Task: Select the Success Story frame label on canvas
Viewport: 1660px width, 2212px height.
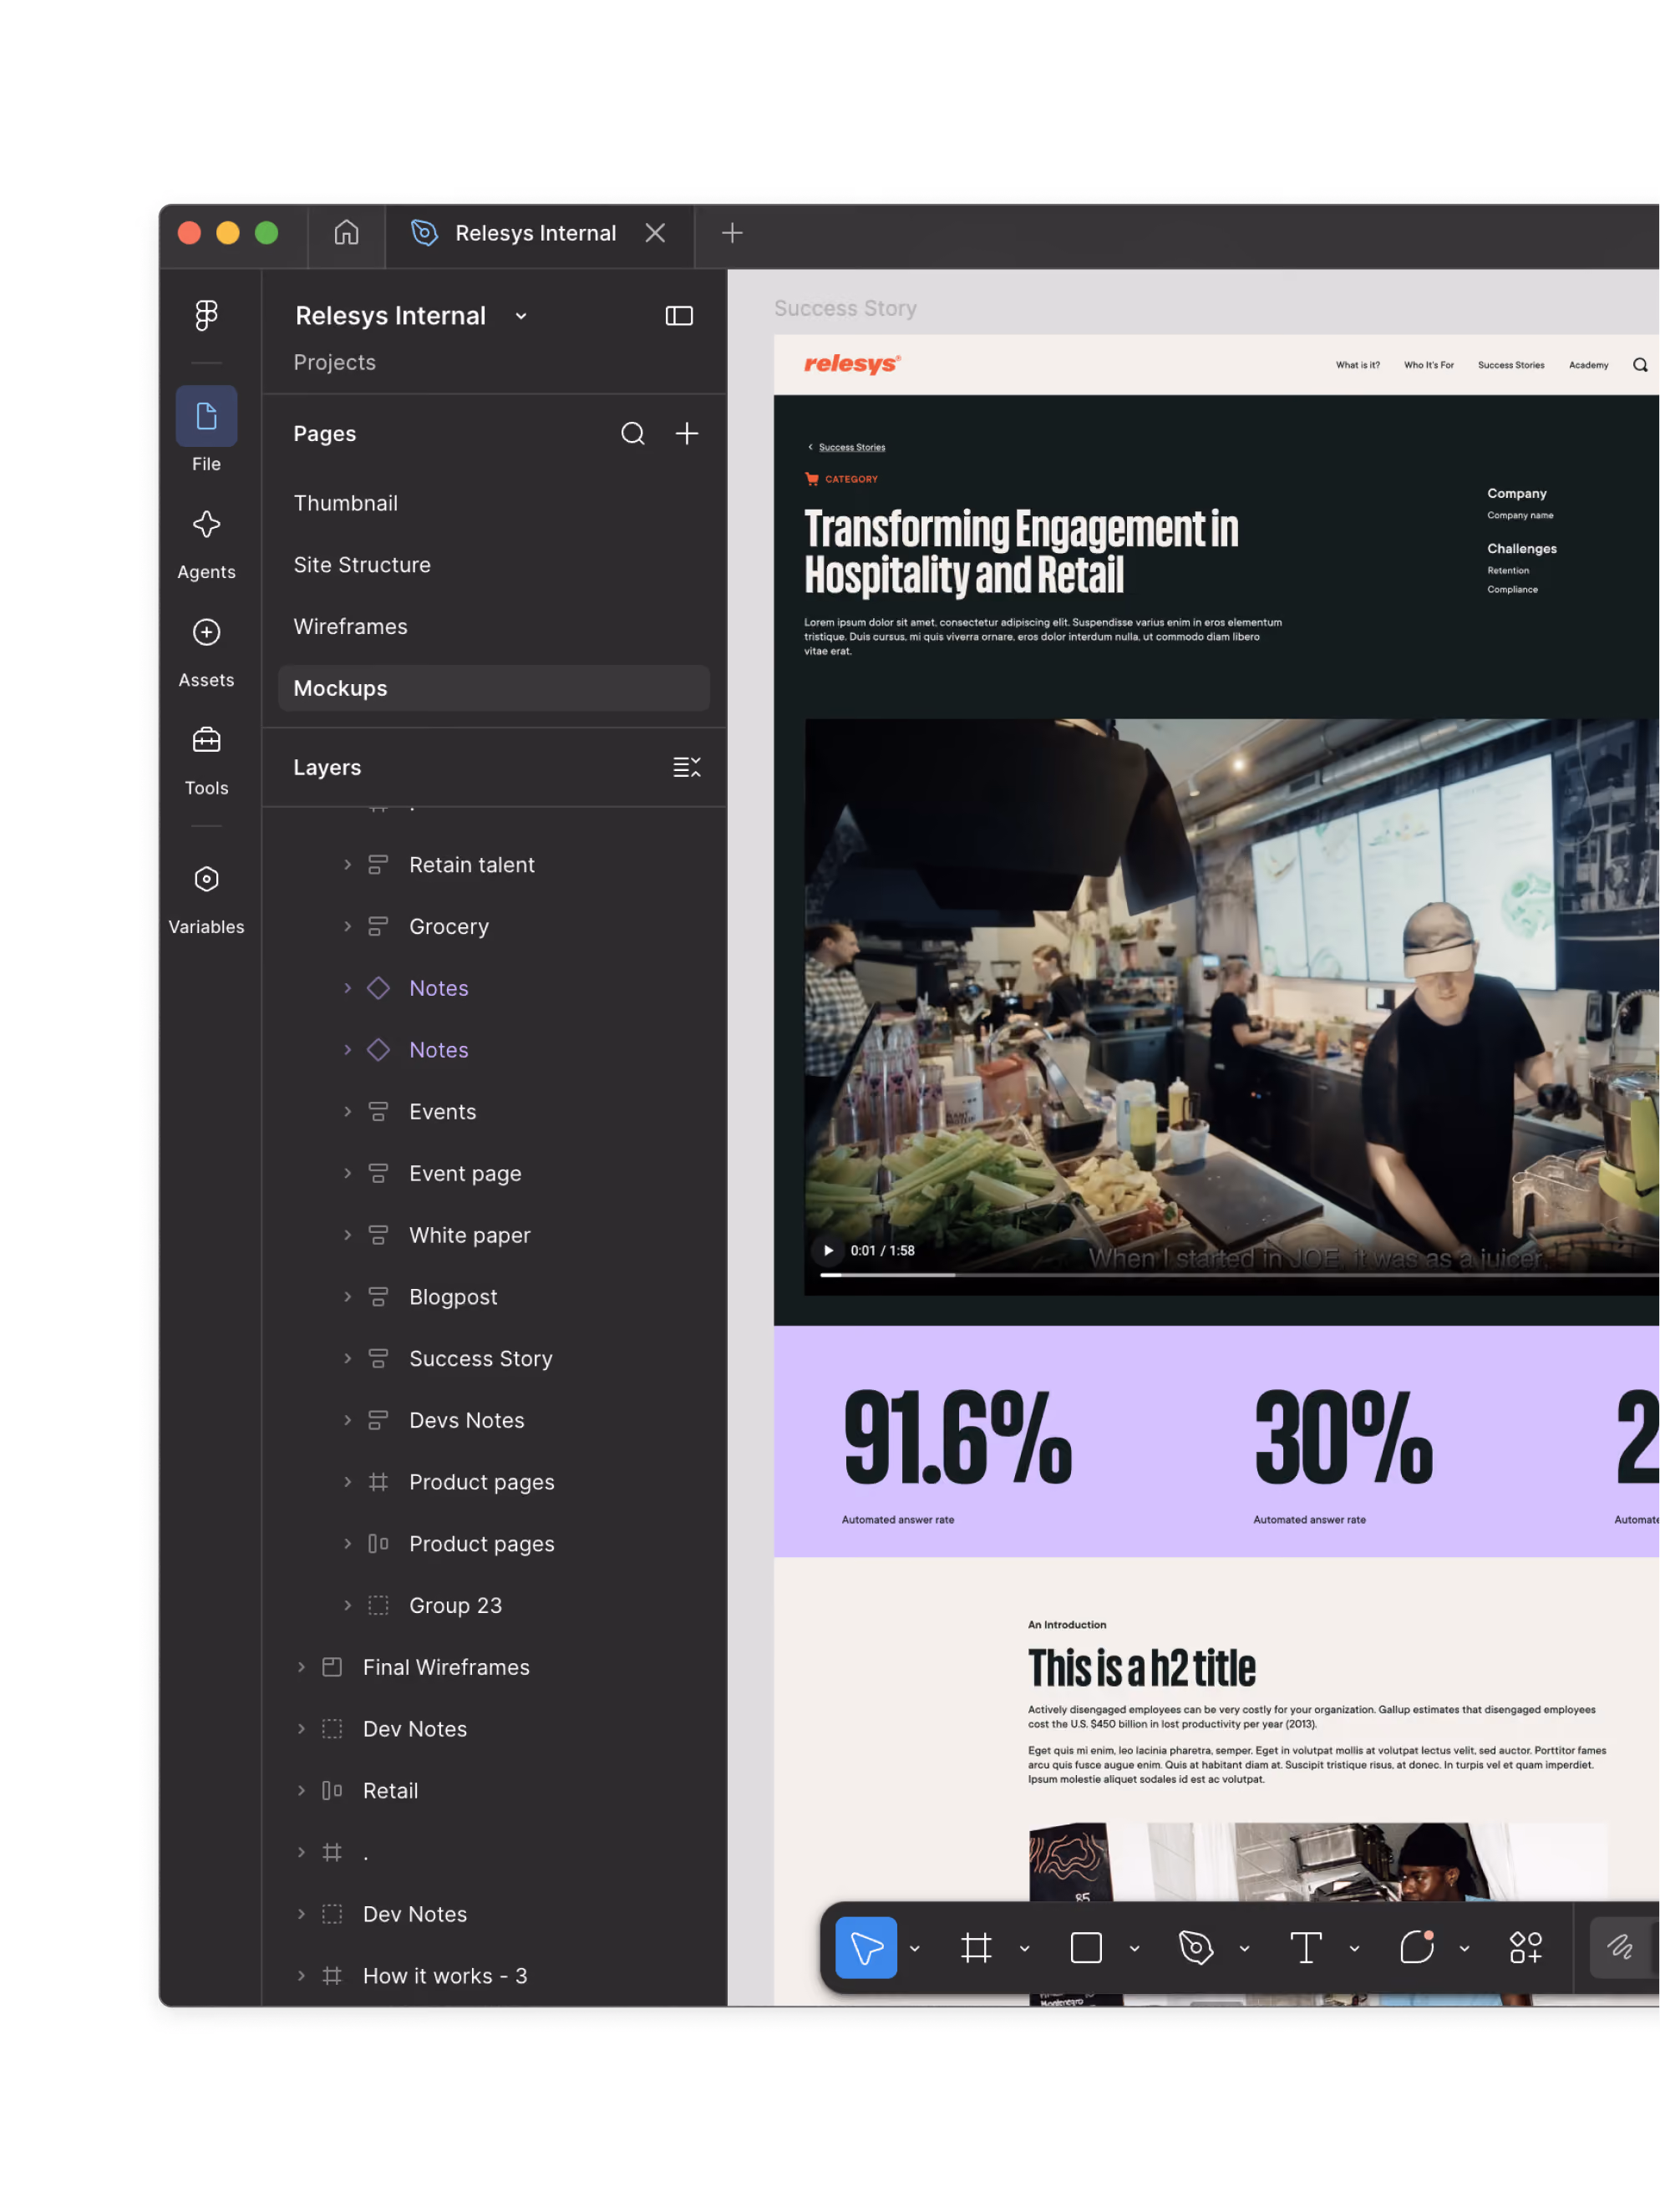Action: (845, 309)
